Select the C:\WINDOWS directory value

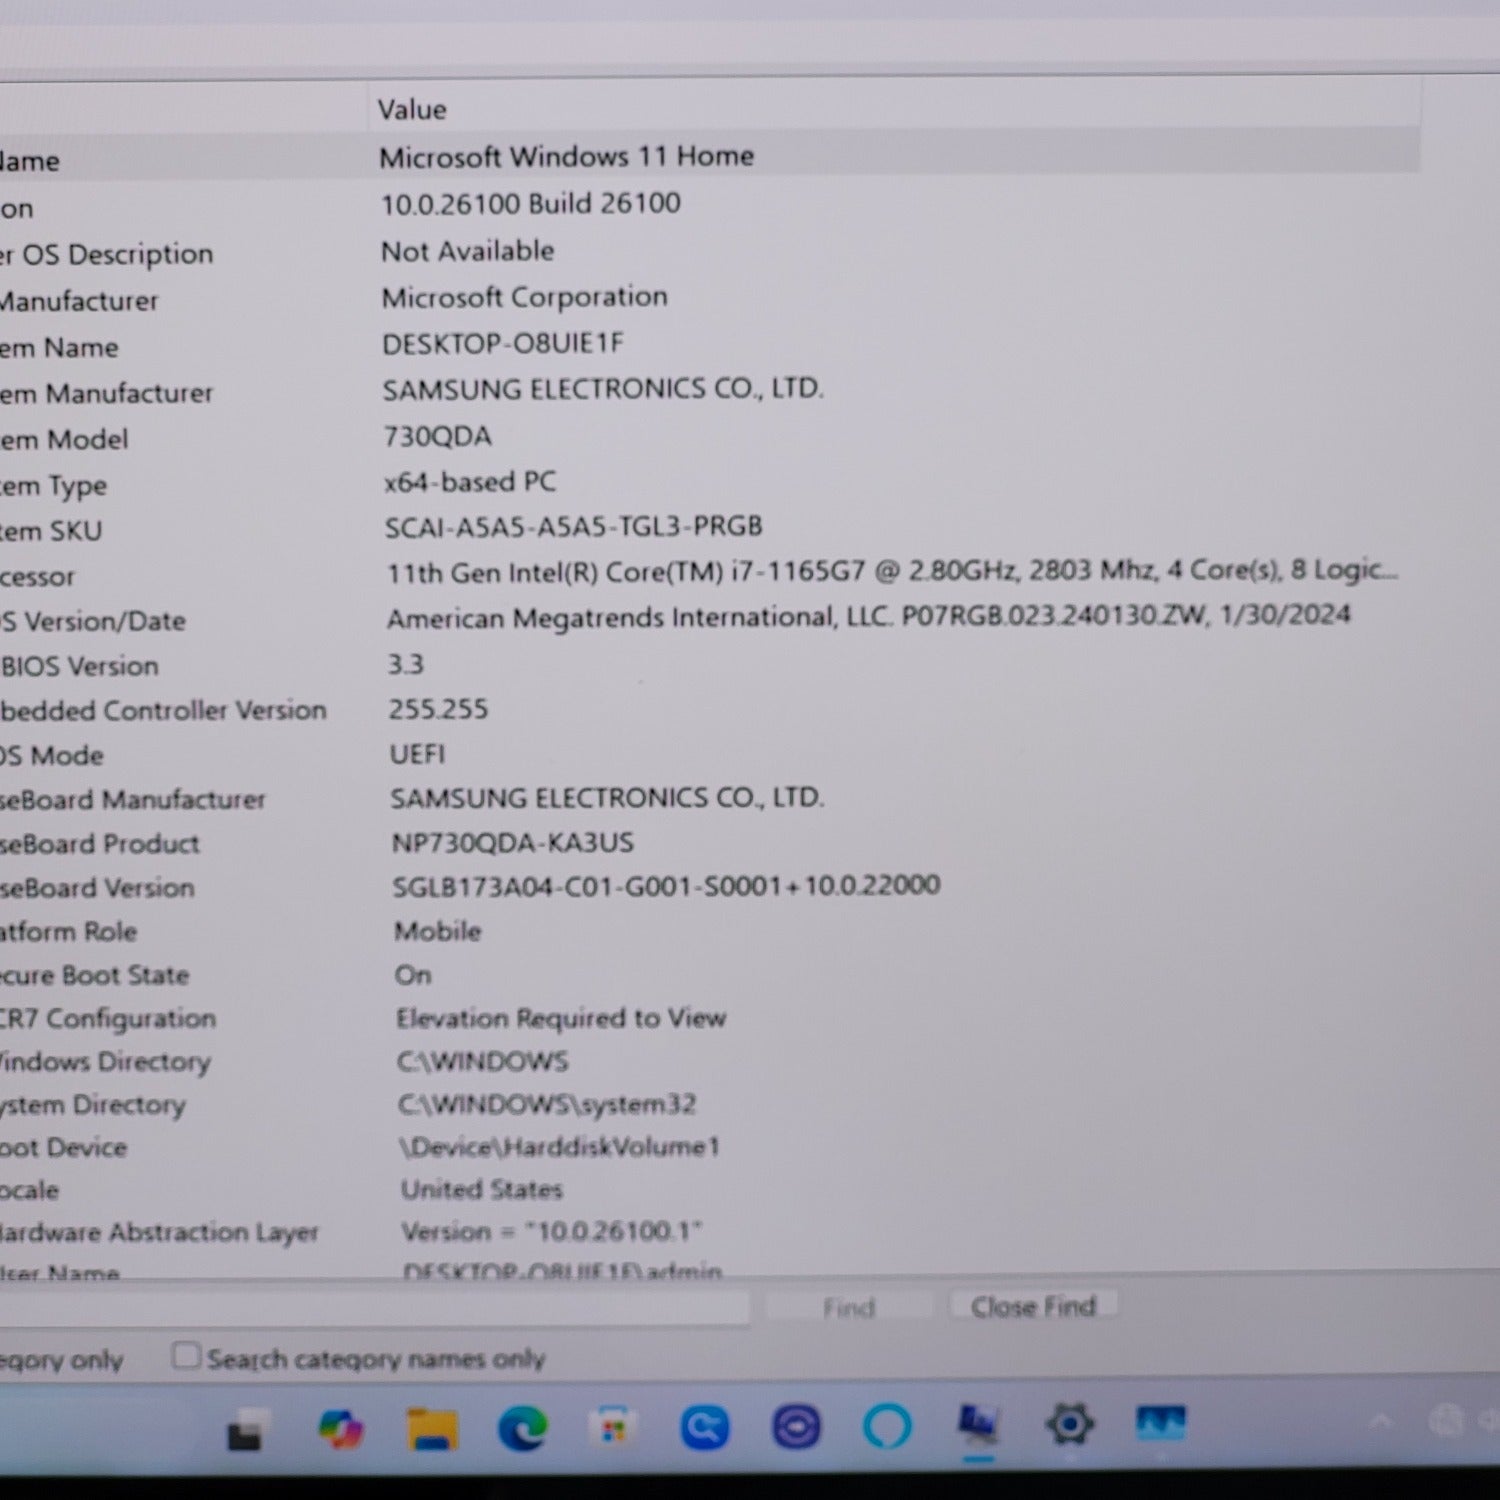482,1062
